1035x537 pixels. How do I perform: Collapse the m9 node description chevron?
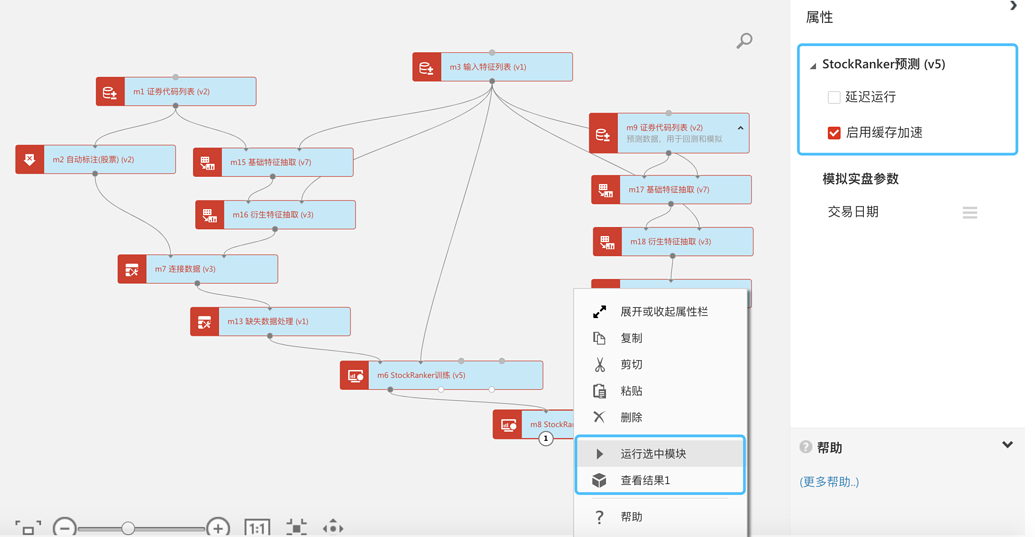[741, 128]
